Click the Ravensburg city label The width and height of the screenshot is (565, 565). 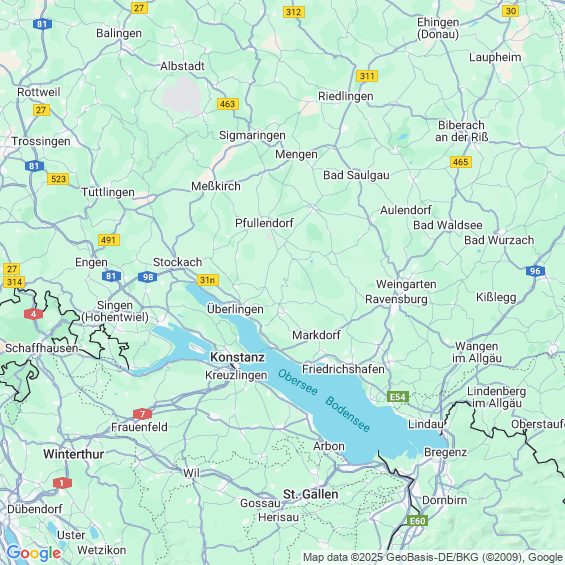(396, 299)
